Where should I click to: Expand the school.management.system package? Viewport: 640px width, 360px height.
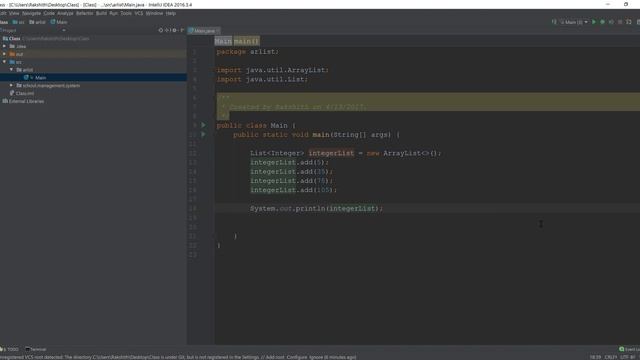(x=11, y=85)
